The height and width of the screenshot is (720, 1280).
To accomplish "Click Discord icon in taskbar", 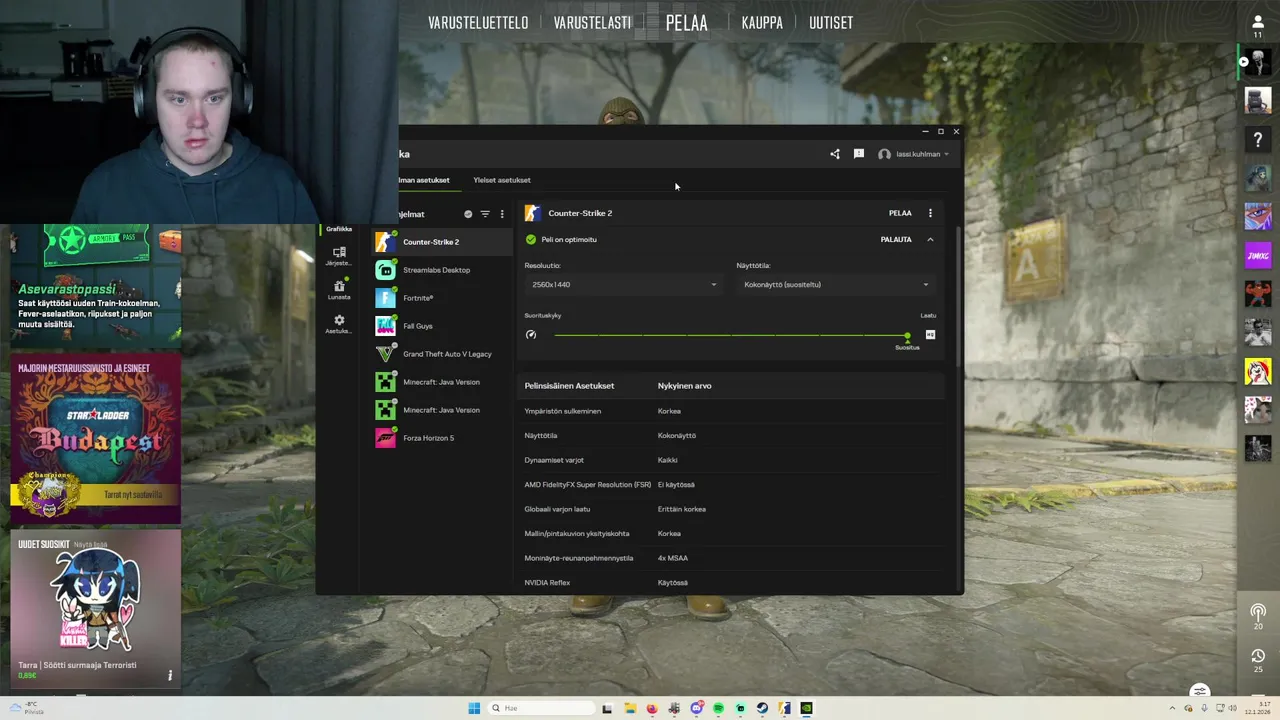I will [696, 708].
